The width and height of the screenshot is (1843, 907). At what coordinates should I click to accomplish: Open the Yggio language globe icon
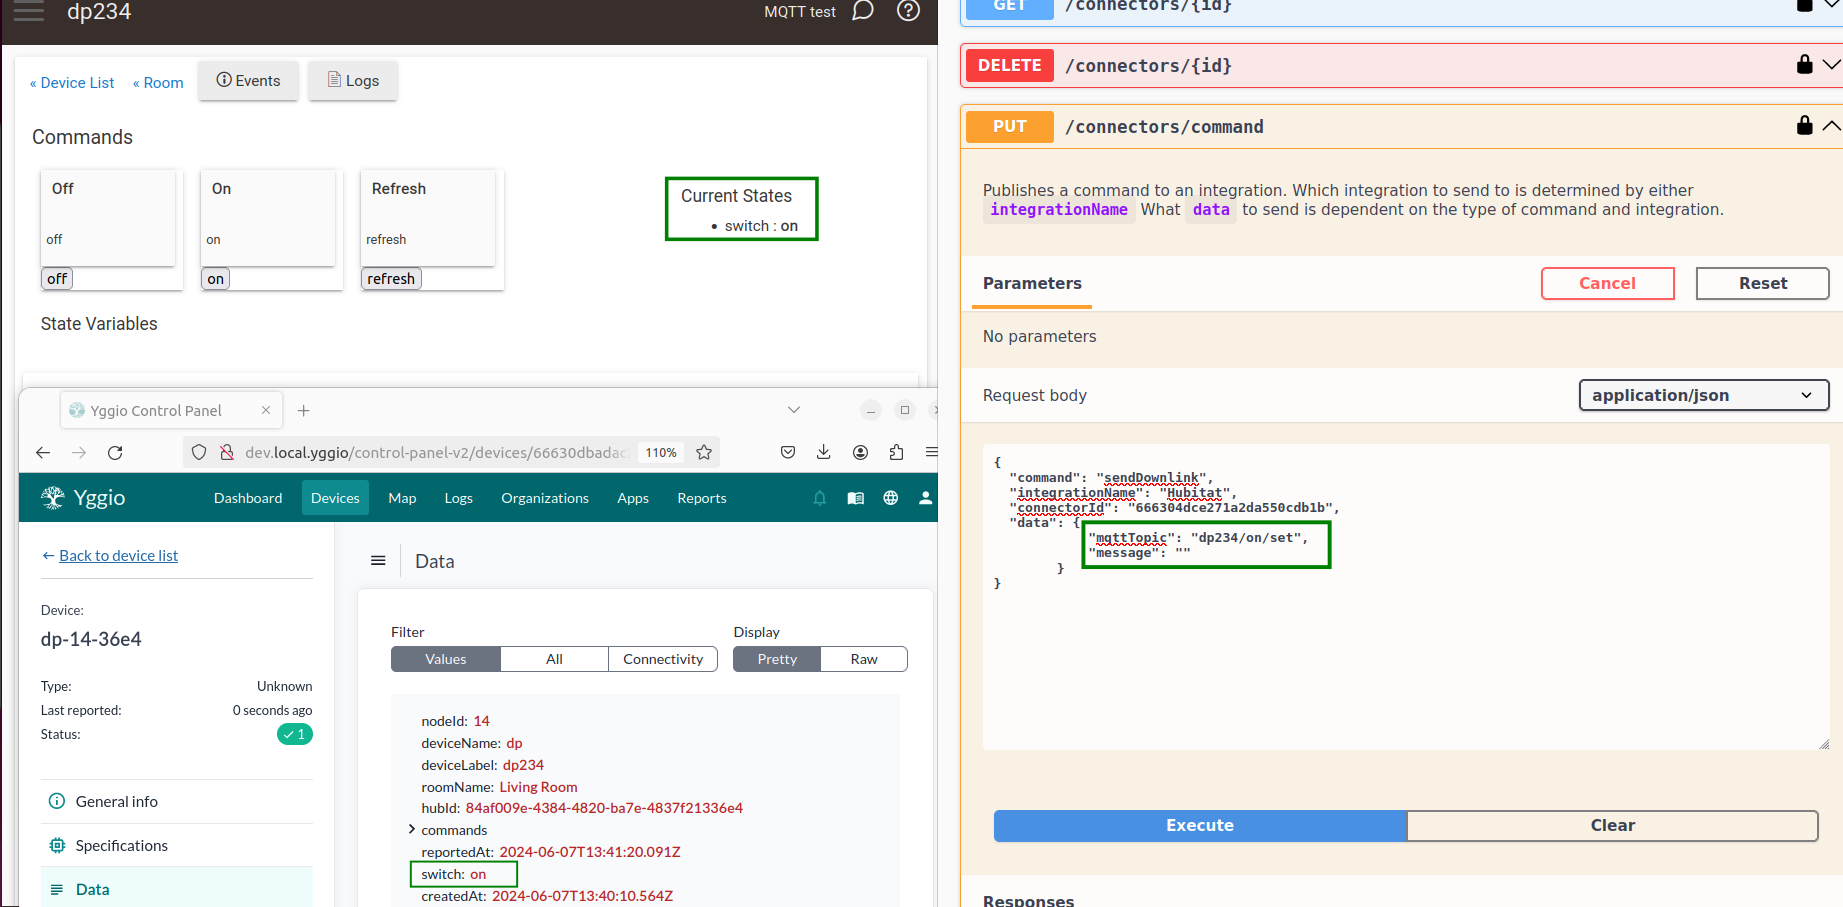click(x=891, y=498)
